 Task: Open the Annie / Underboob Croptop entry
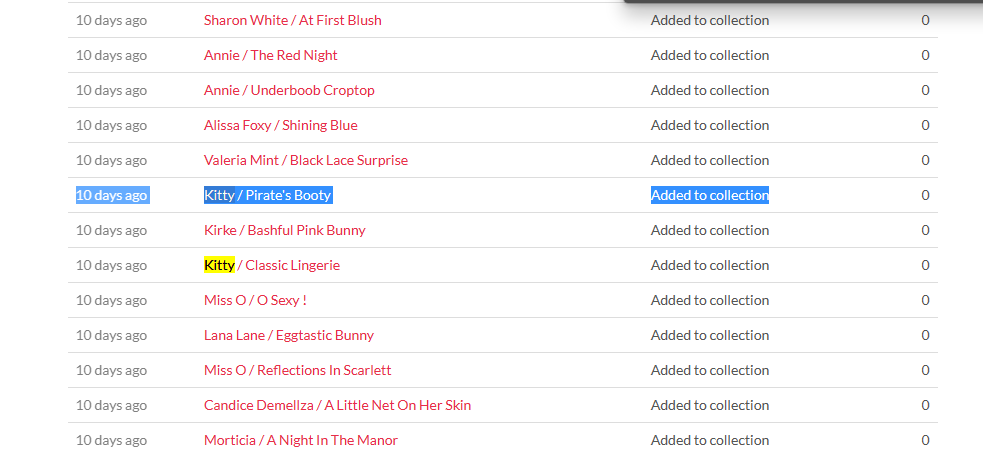pyautogui.click(x=289, y=90)
